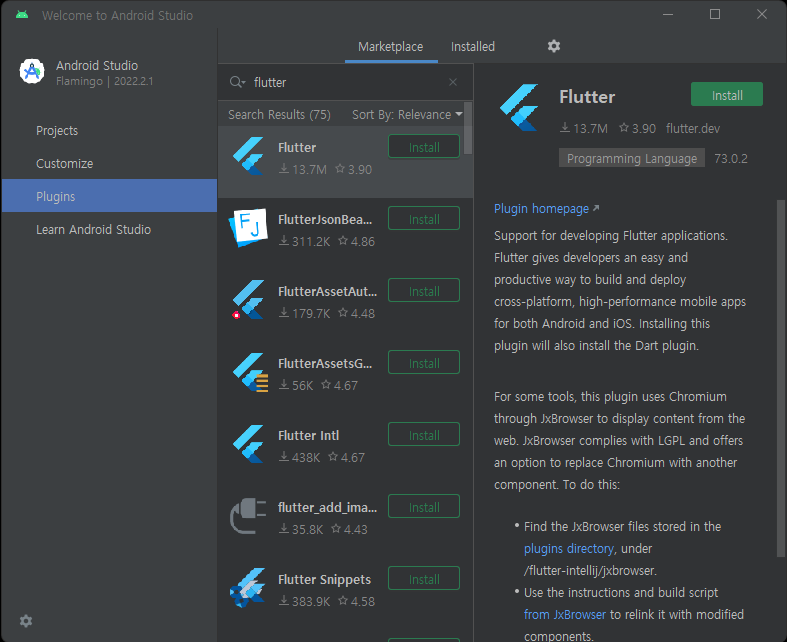Install Flutter from the results list
787x642 pixels.
(424, 147)
